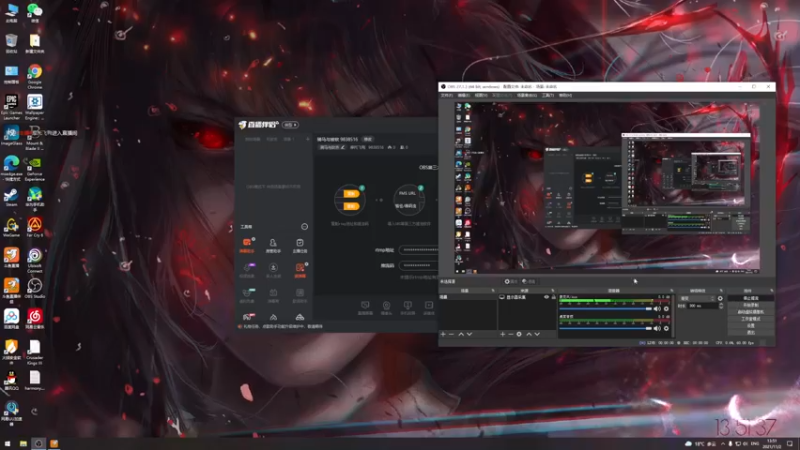Viewport: 800px width, 450px height.
Task: Collapse the toolbox section in streaming companion
Action: 304,227
